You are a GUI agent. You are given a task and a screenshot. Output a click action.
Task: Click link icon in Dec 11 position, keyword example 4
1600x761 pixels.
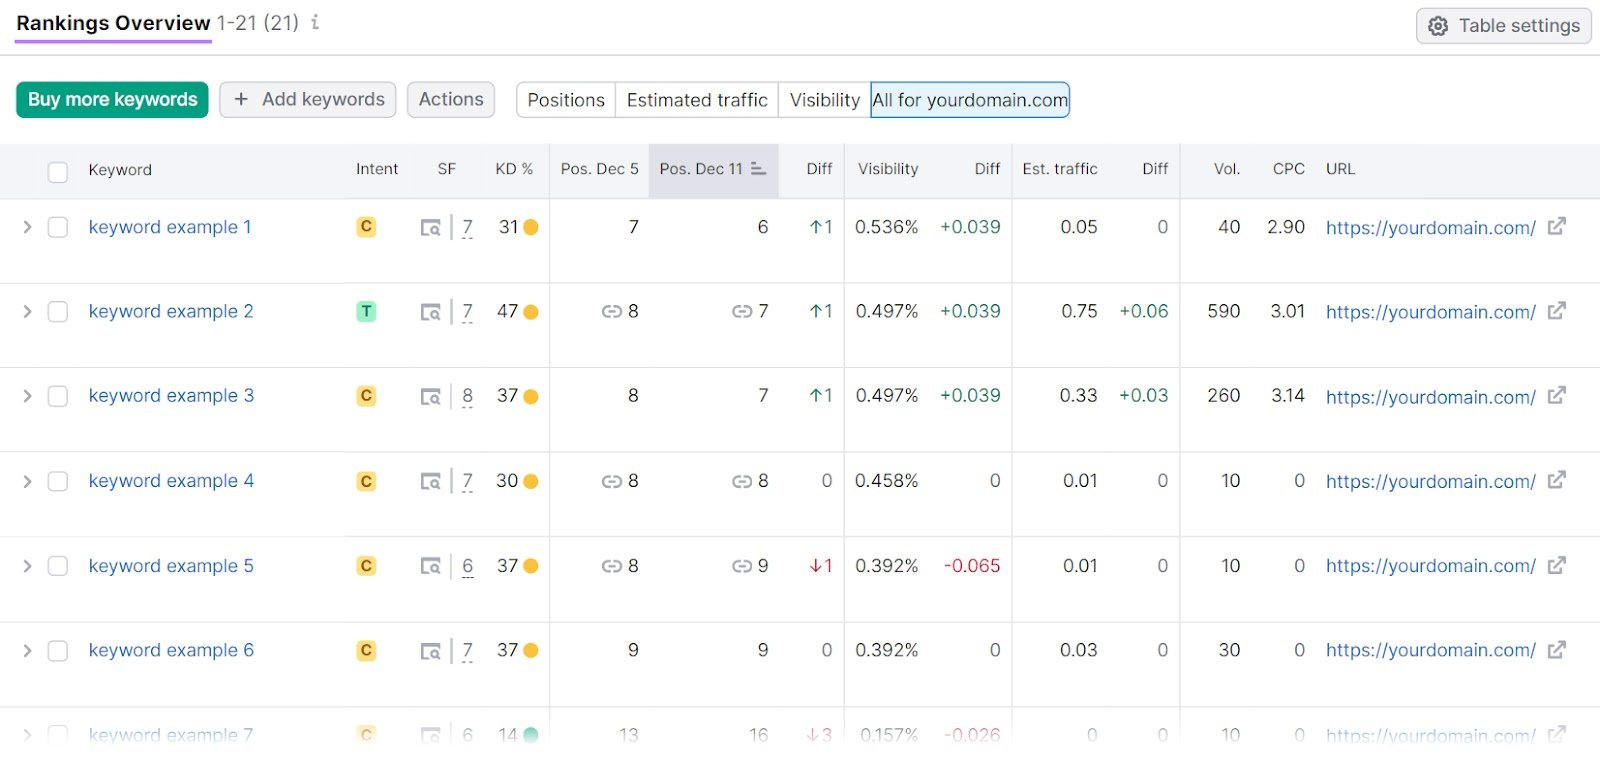click(741, 482)
